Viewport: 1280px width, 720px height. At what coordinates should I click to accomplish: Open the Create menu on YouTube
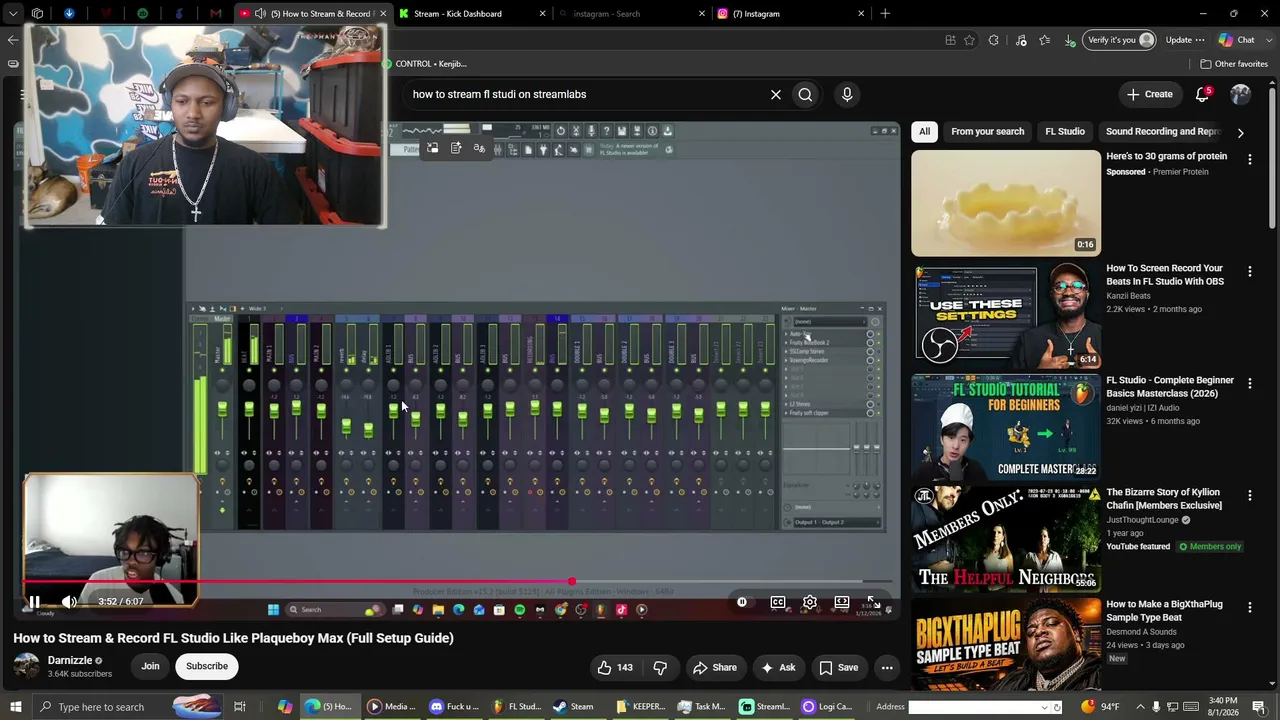coord(1150,94)
